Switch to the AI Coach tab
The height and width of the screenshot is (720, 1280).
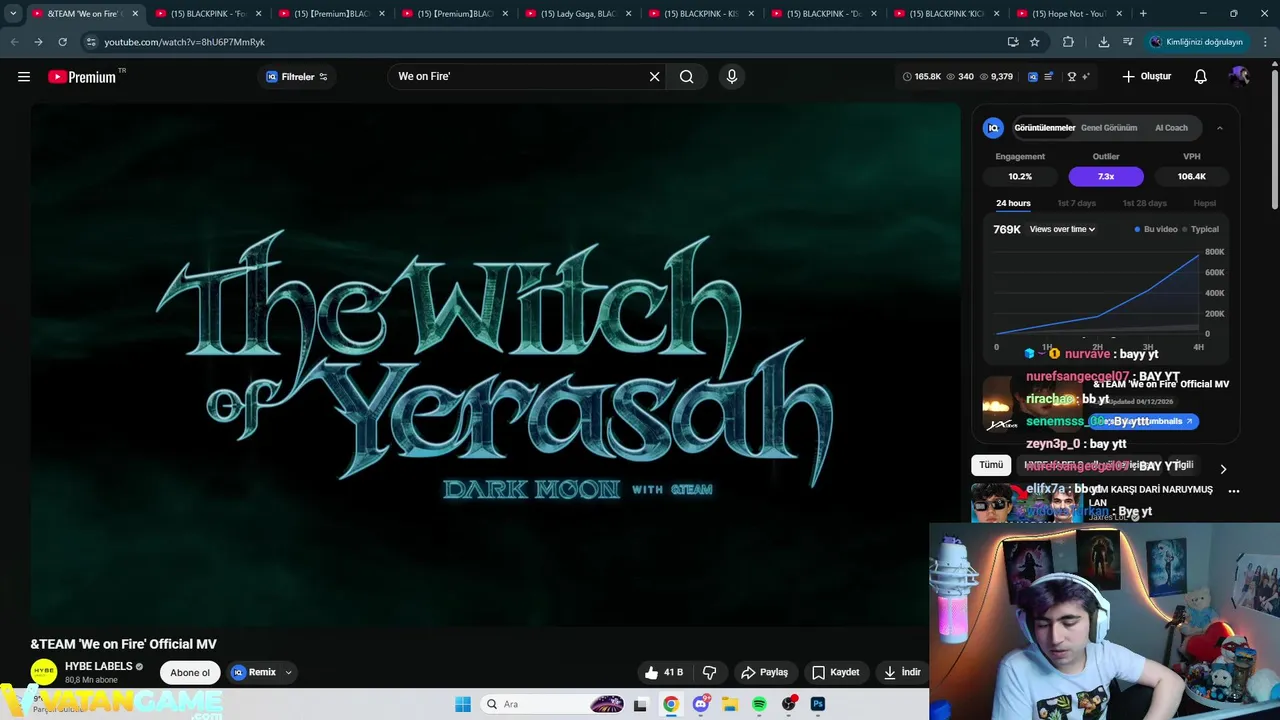pyautogui.click(x=1171, y=128)
